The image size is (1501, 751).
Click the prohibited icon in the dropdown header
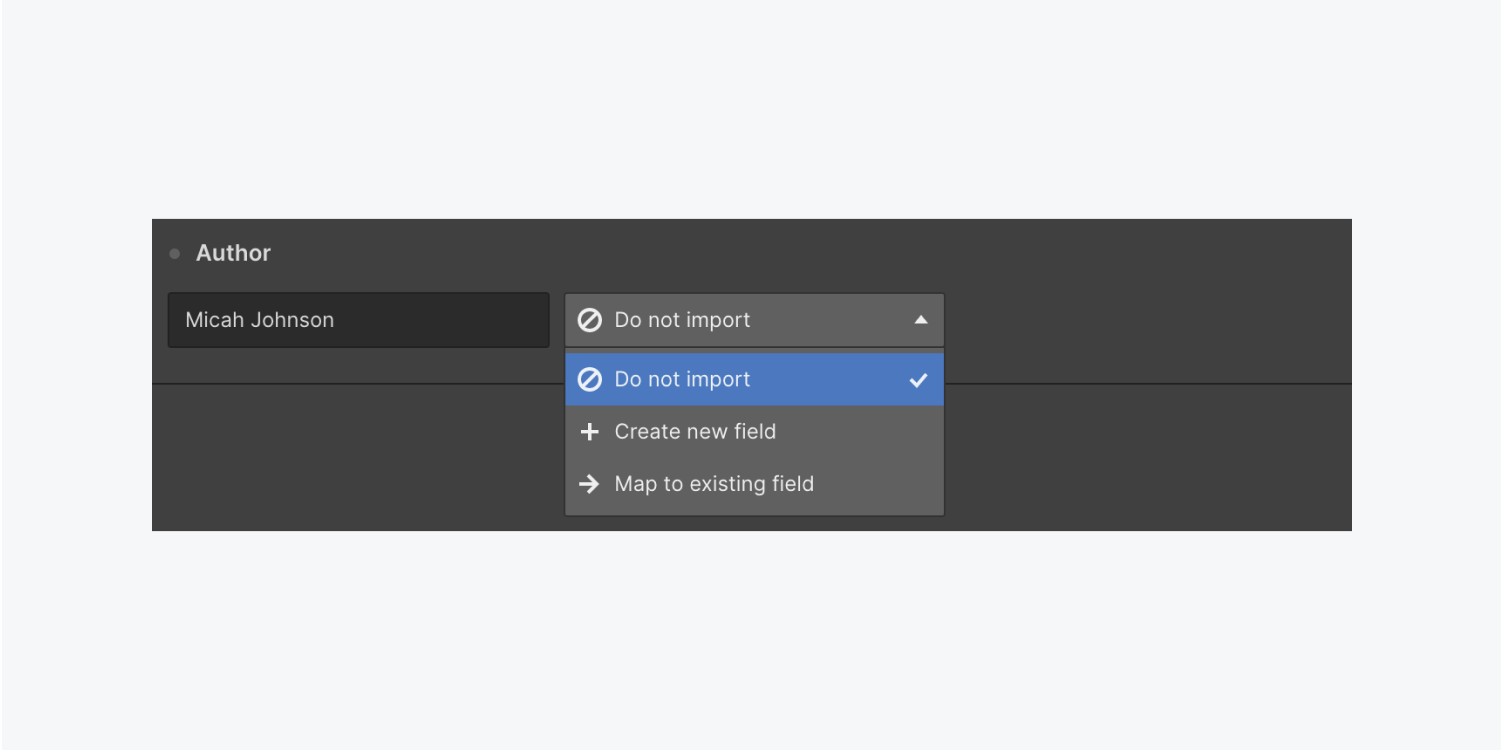pyautogui.click(x=590, y=320)
